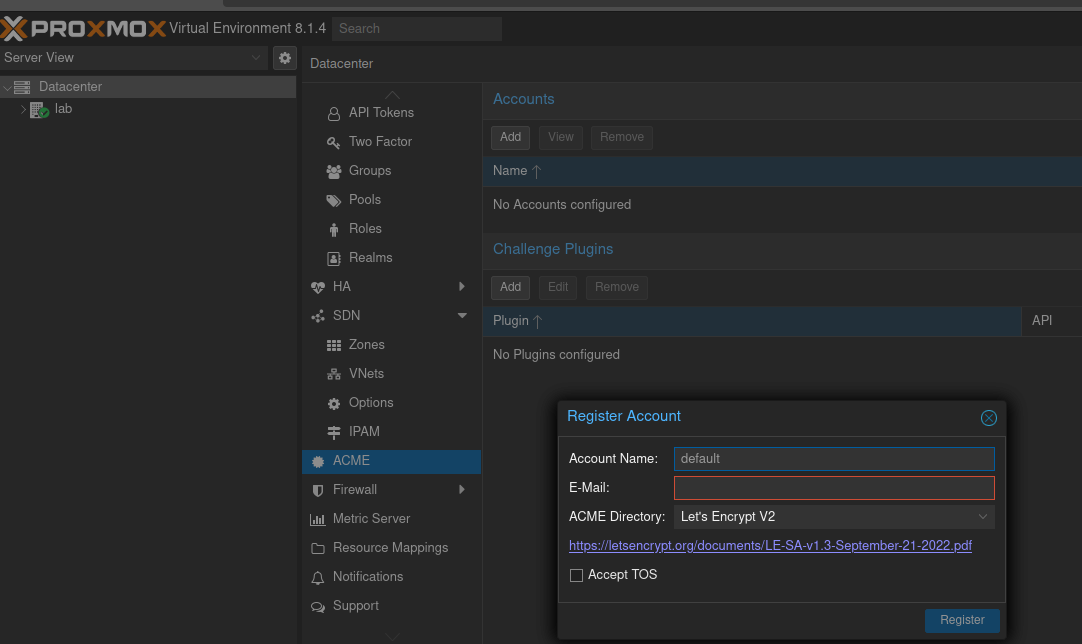
Task: Open the Server View dropdown
Action: [x=255, y=58]
